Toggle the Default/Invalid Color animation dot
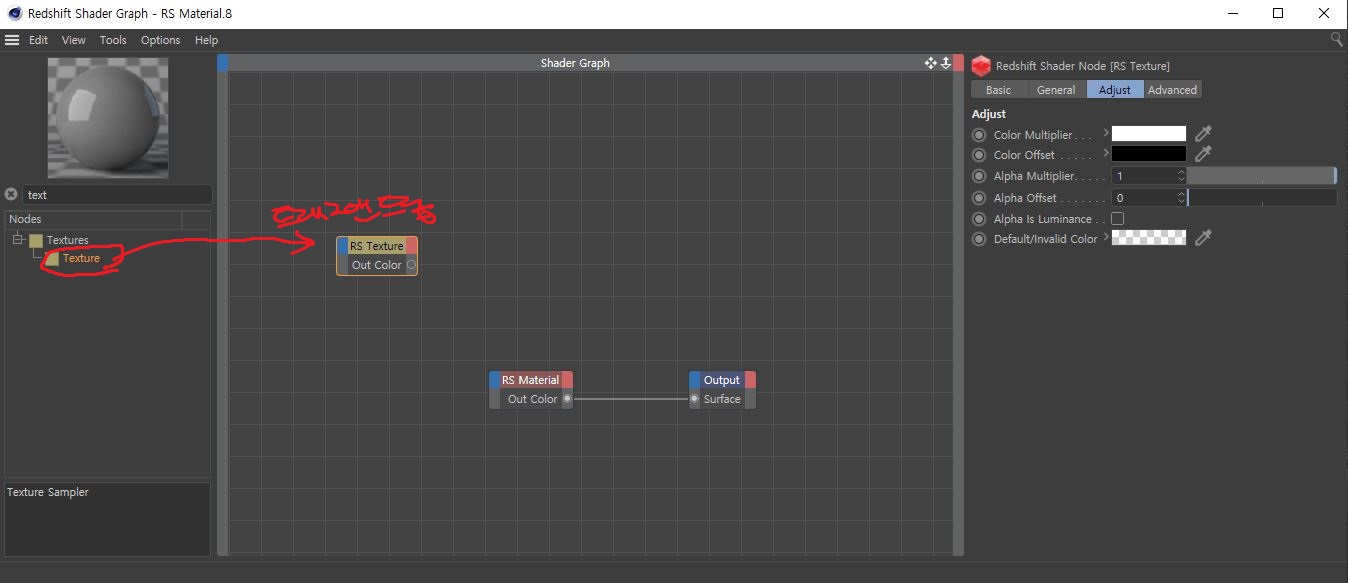Viewport: 1348px width, 583px height. (x=979, y=239)
